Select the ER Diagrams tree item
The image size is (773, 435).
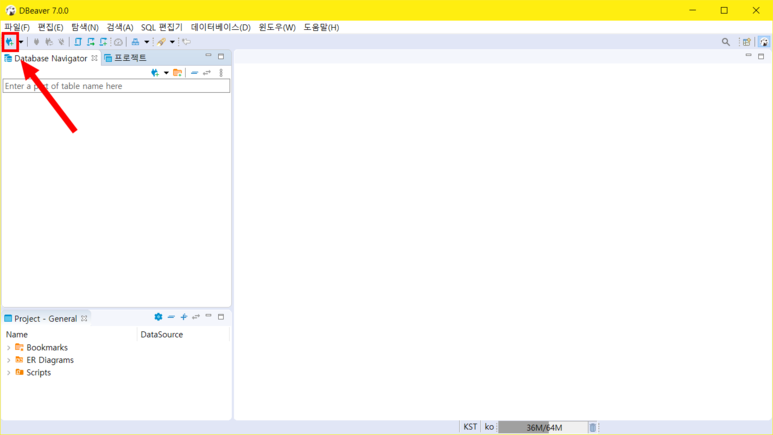tap(50, 360)
